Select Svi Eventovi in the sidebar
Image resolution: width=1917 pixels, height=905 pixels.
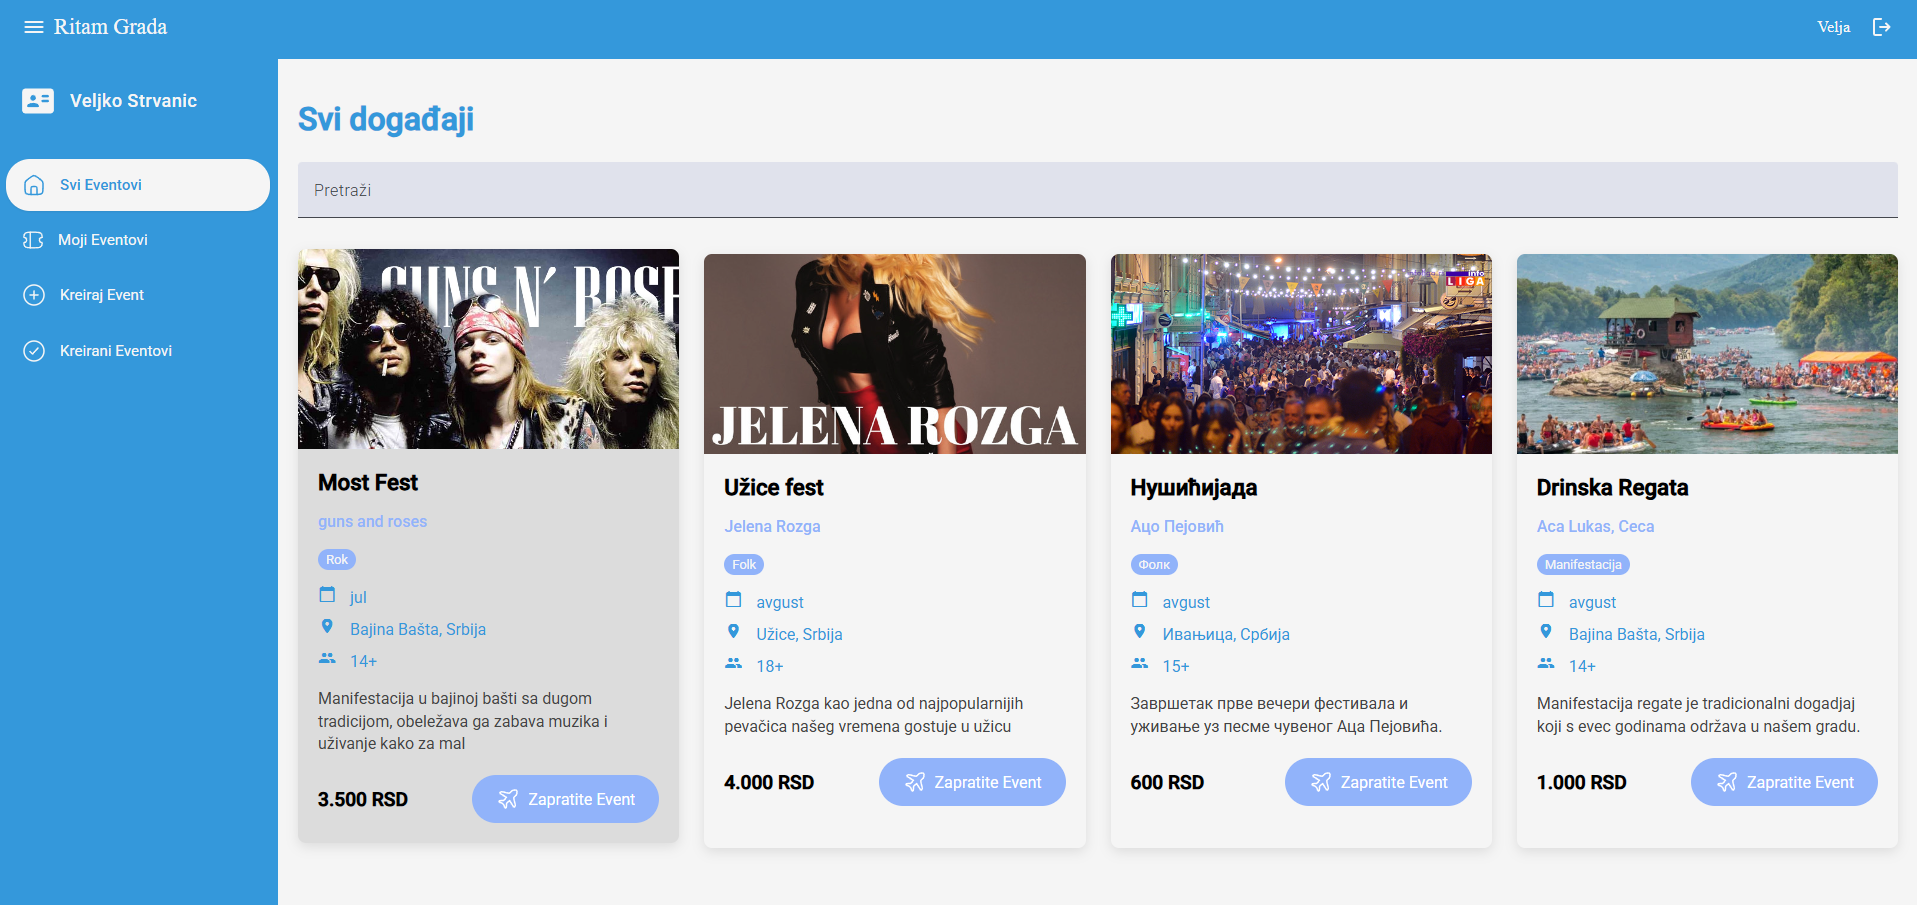click(x=138, y=185)
